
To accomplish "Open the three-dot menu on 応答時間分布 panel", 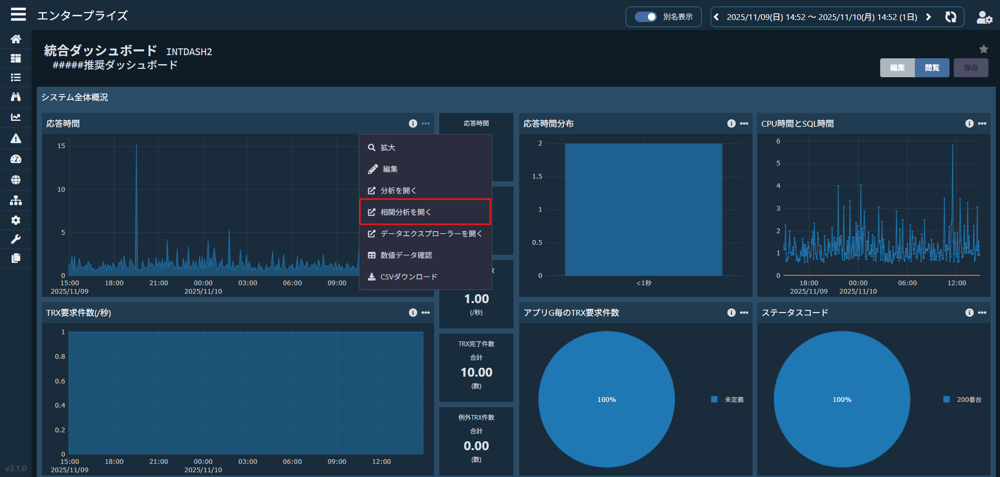I will coord(744,124).
